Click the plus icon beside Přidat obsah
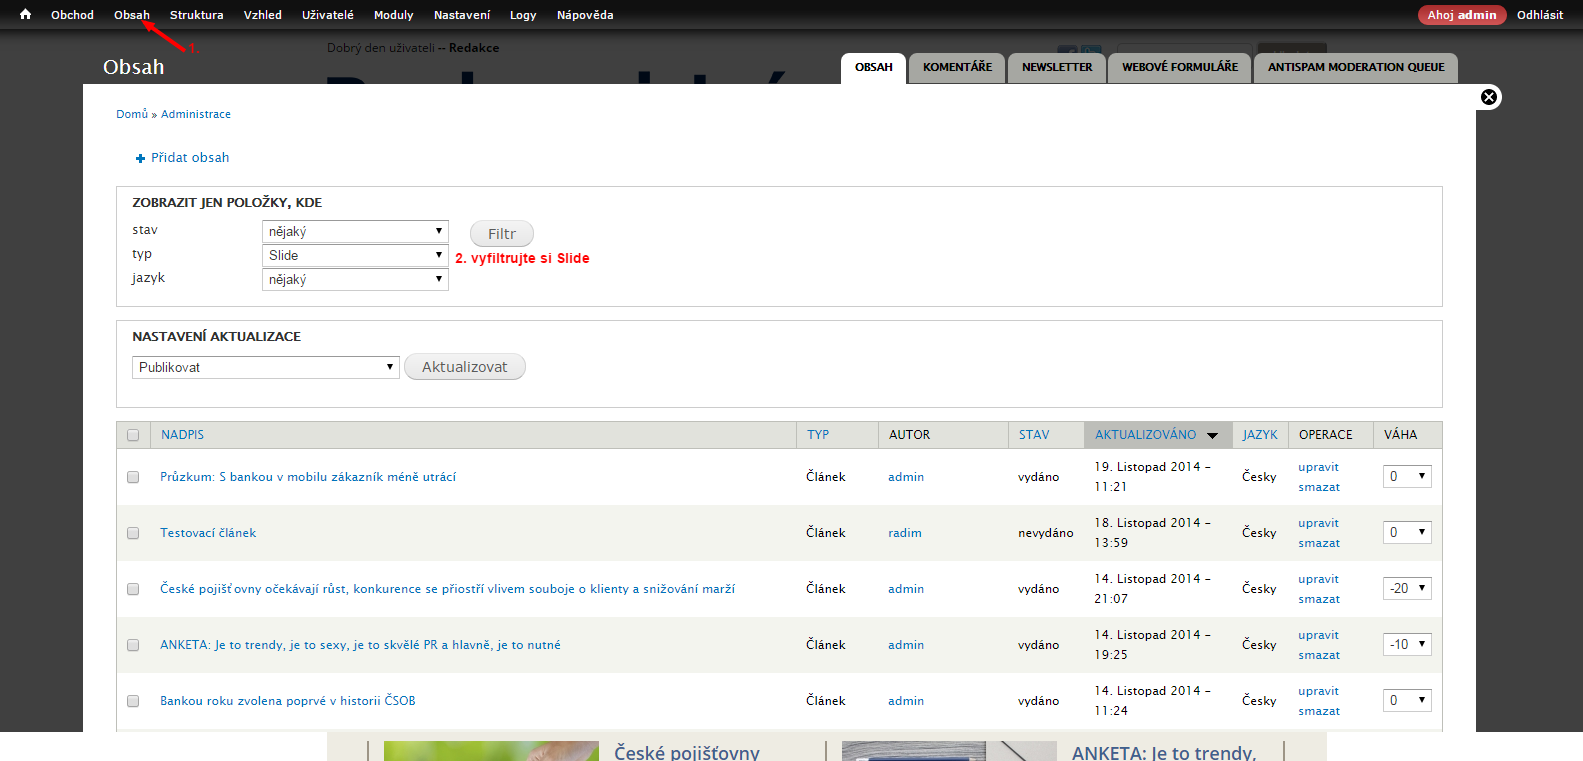 pos(140,158)
